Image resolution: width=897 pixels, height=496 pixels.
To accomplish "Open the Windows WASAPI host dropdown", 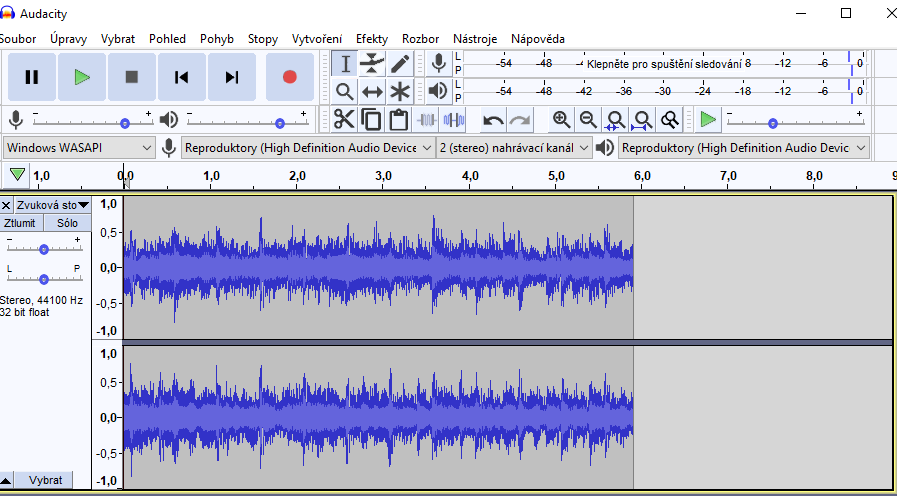I will pos(79,148).
